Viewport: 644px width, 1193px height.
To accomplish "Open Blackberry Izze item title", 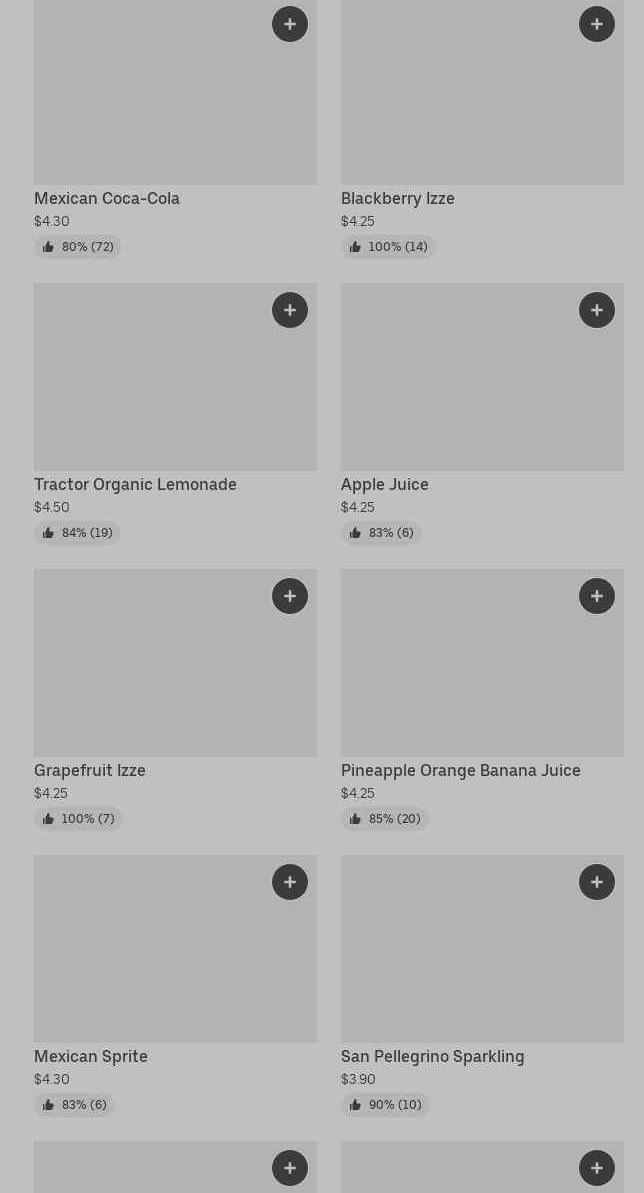I will pyautogui.click(x=398, y=199).
